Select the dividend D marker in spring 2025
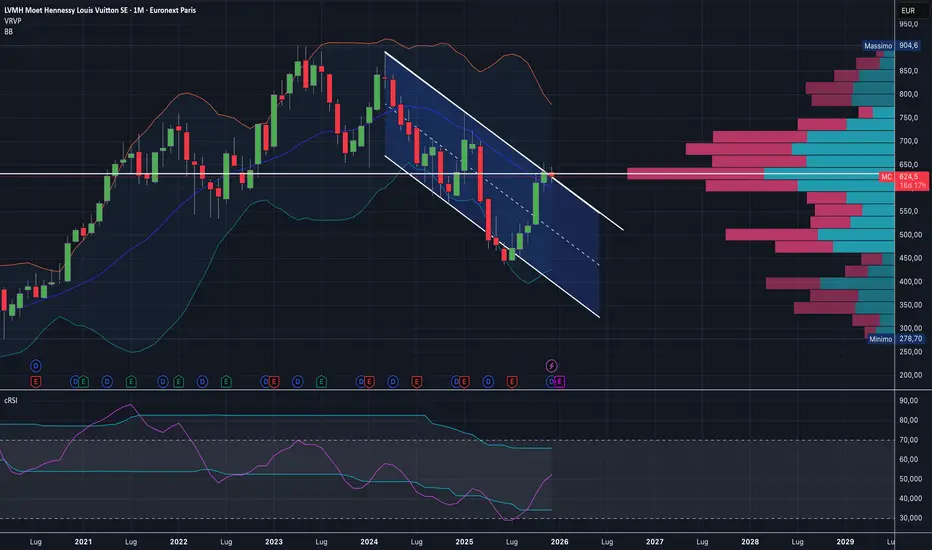 coord(488,382)
